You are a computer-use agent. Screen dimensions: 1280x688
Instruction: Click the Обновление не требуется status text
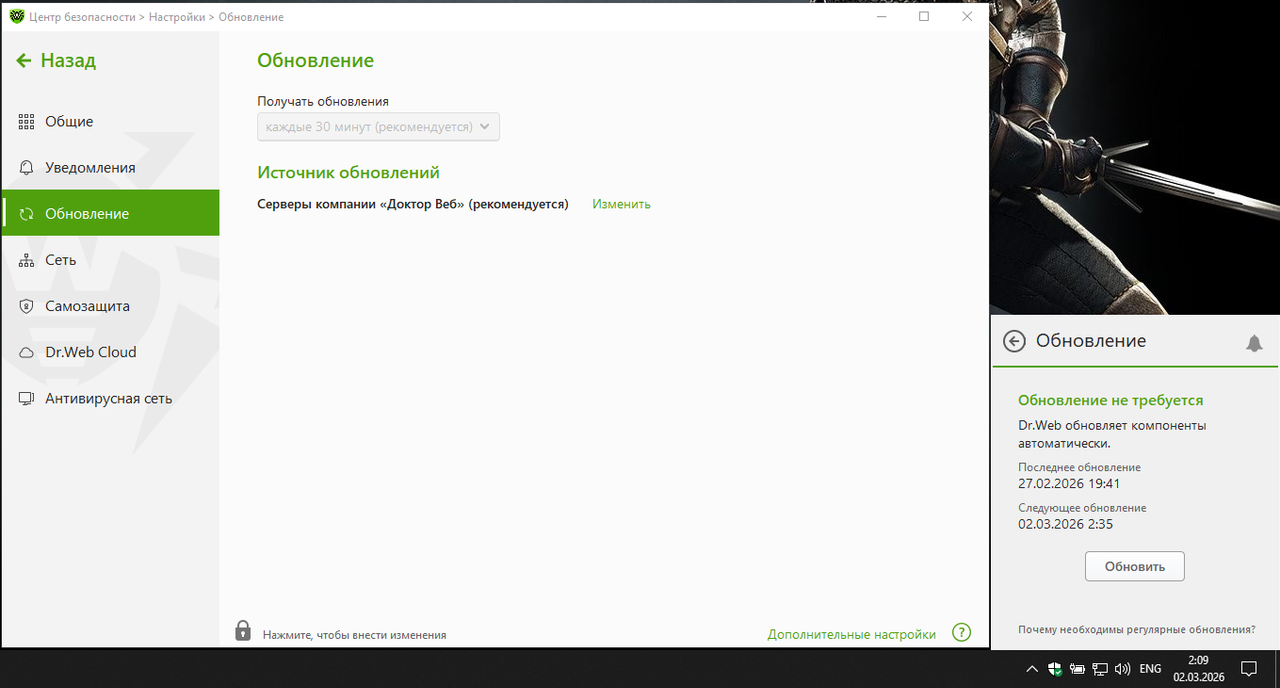[1110, 400]
